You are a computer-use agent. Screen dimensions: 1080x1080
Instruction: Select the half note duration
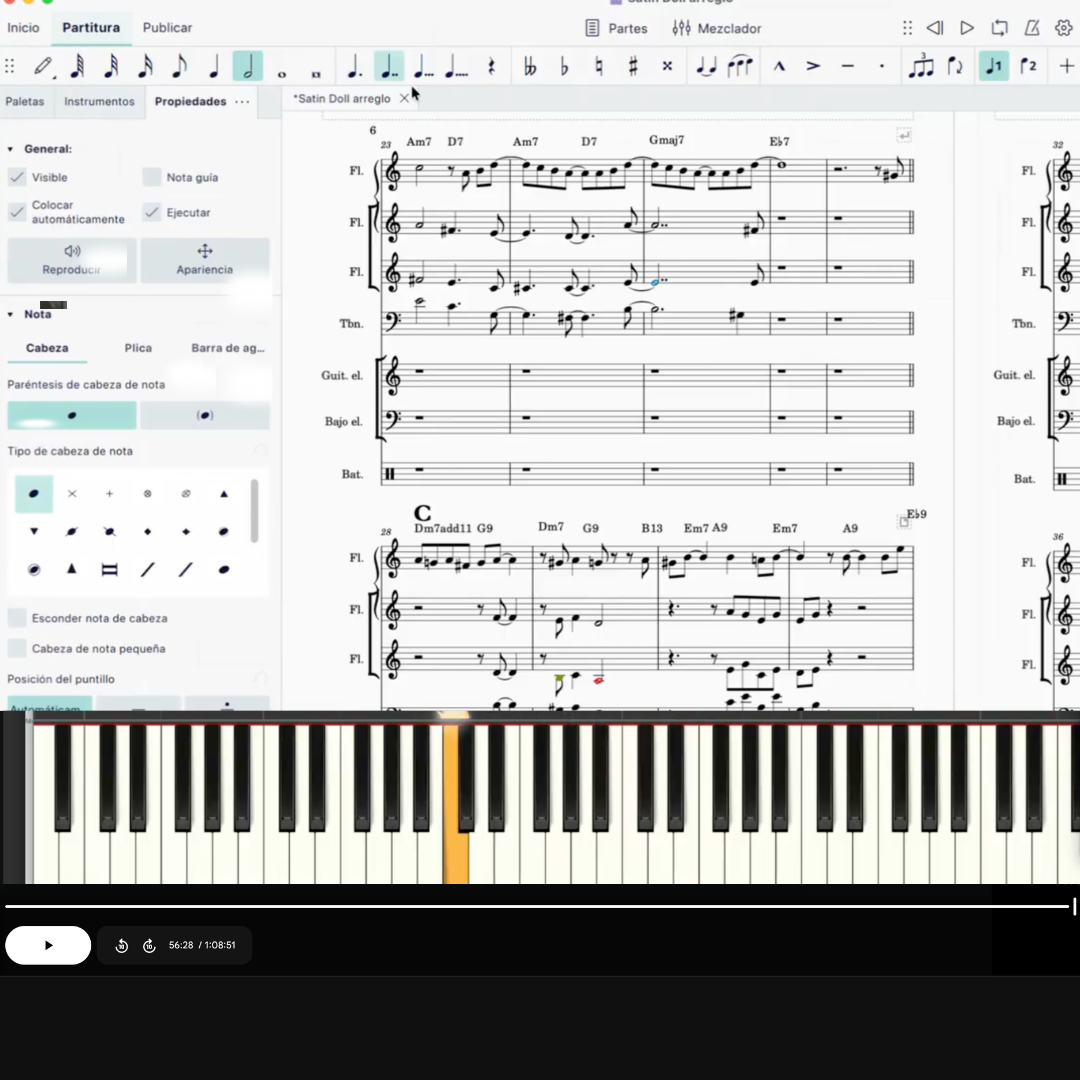pyautogui.click(x=248, y=66)
